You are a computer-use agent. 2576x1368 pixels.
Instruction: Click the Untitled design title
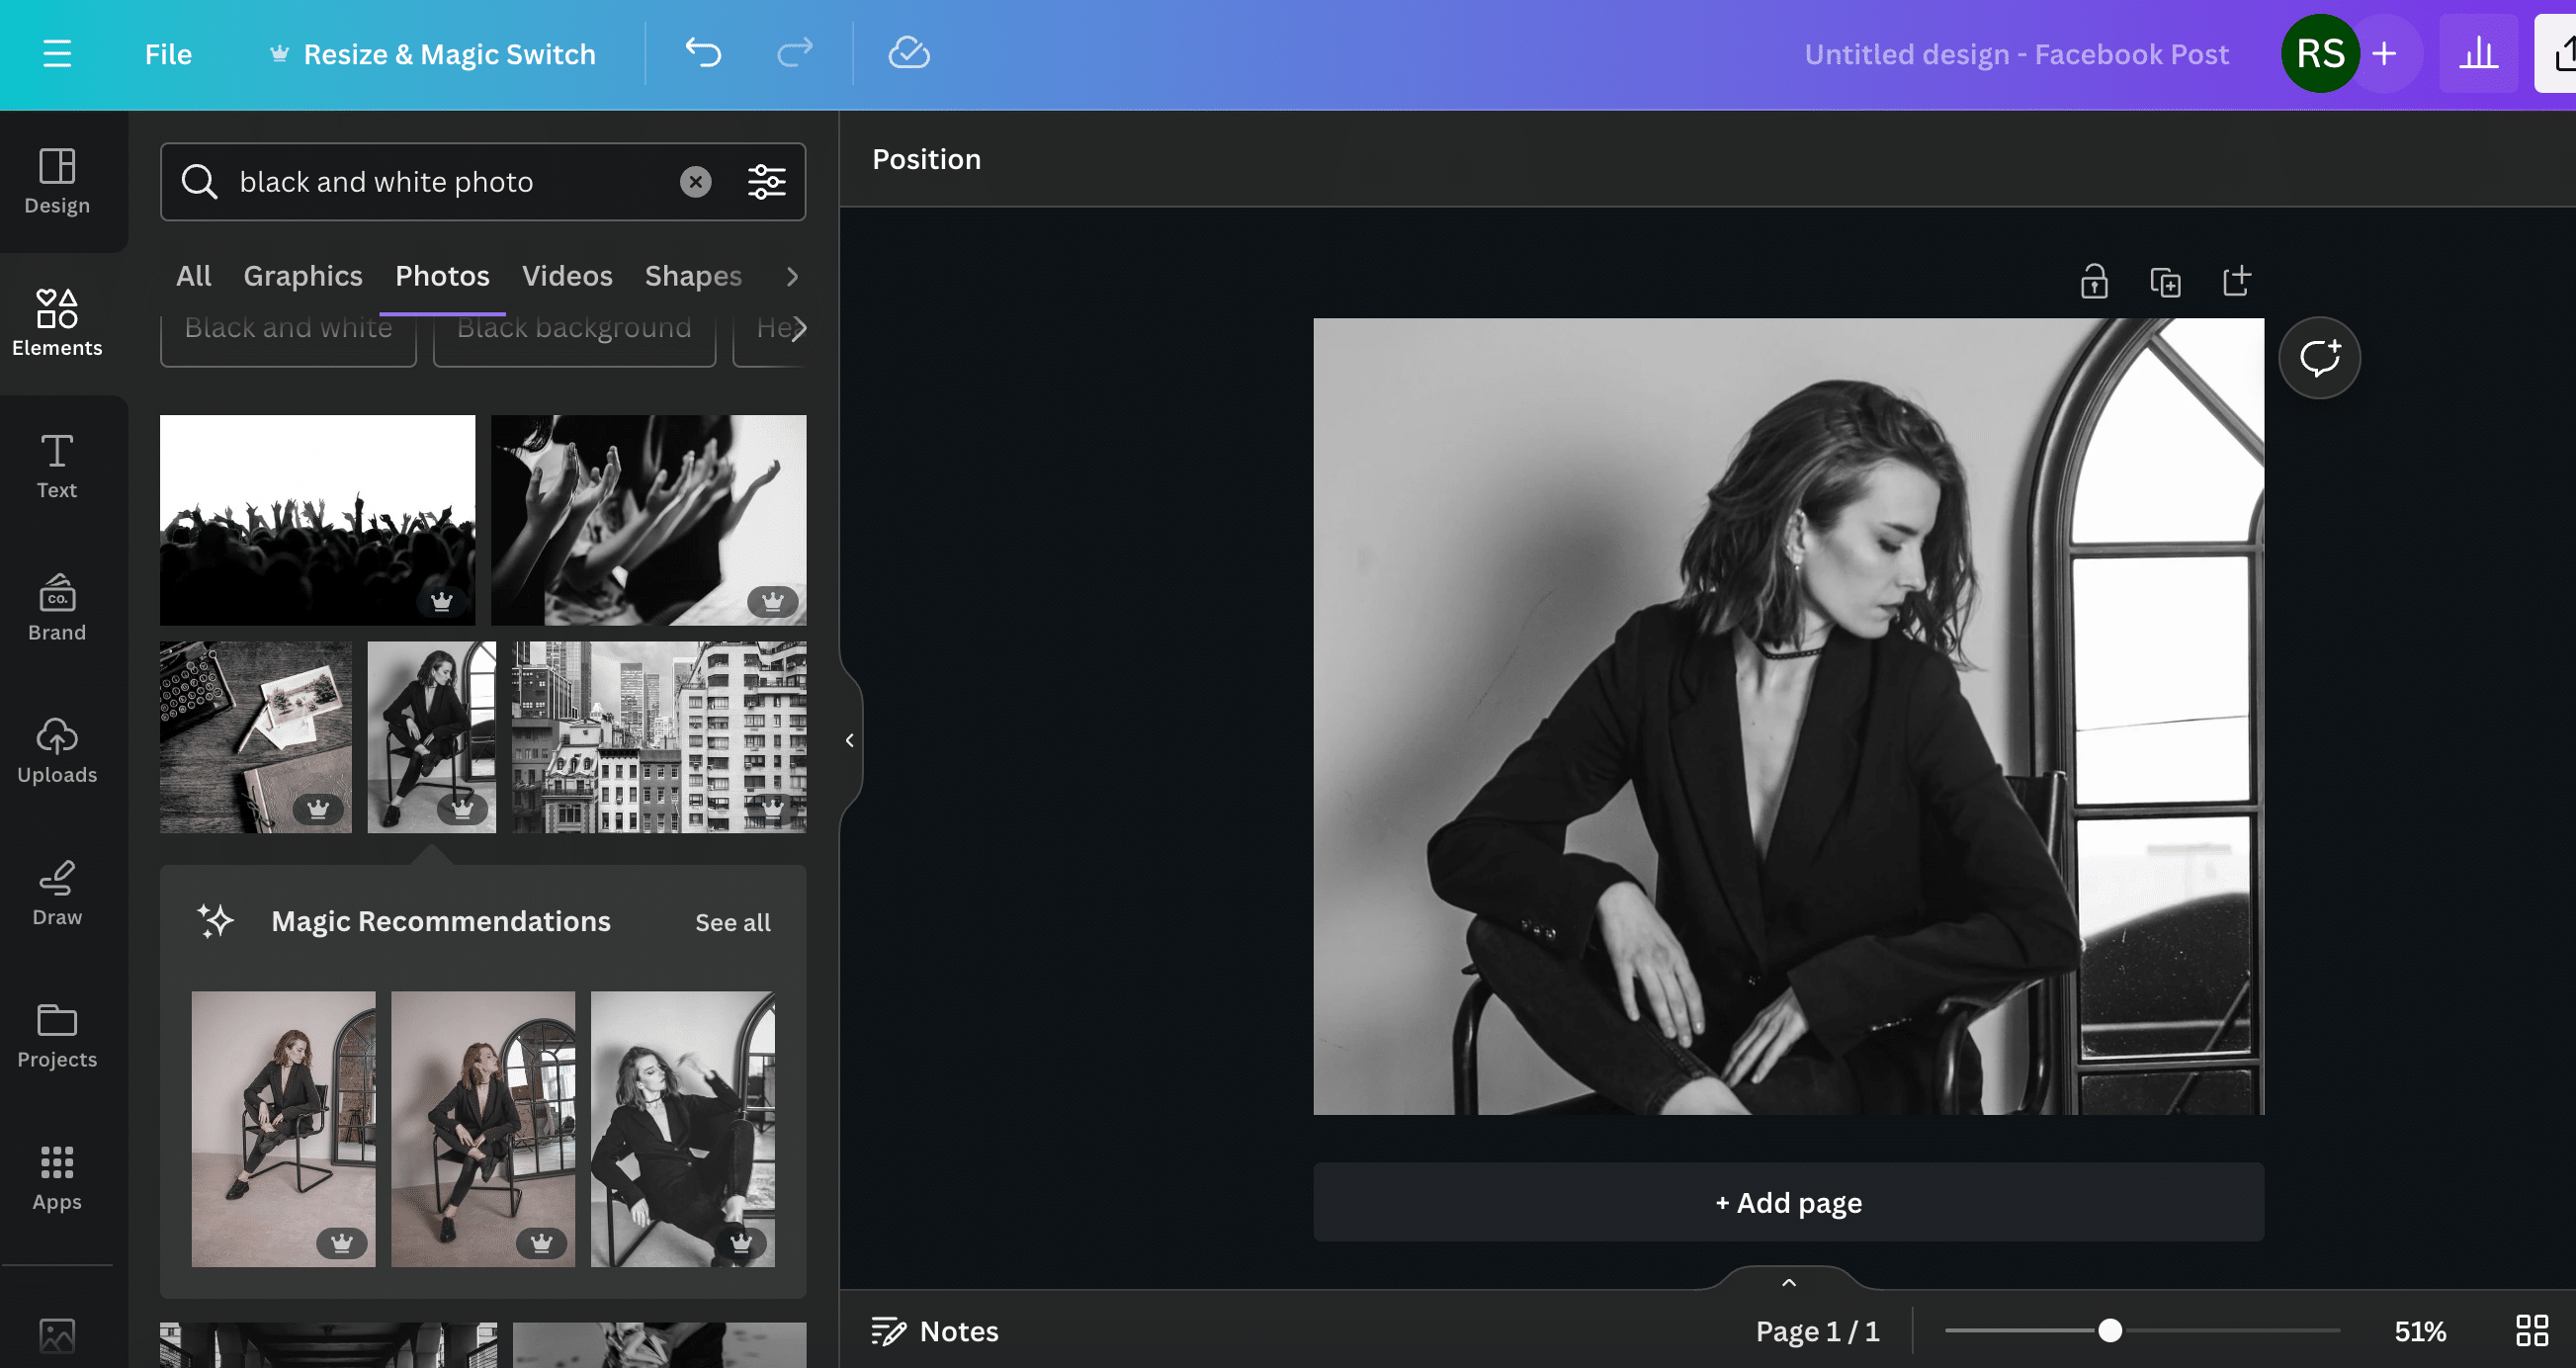(2016, 54)
